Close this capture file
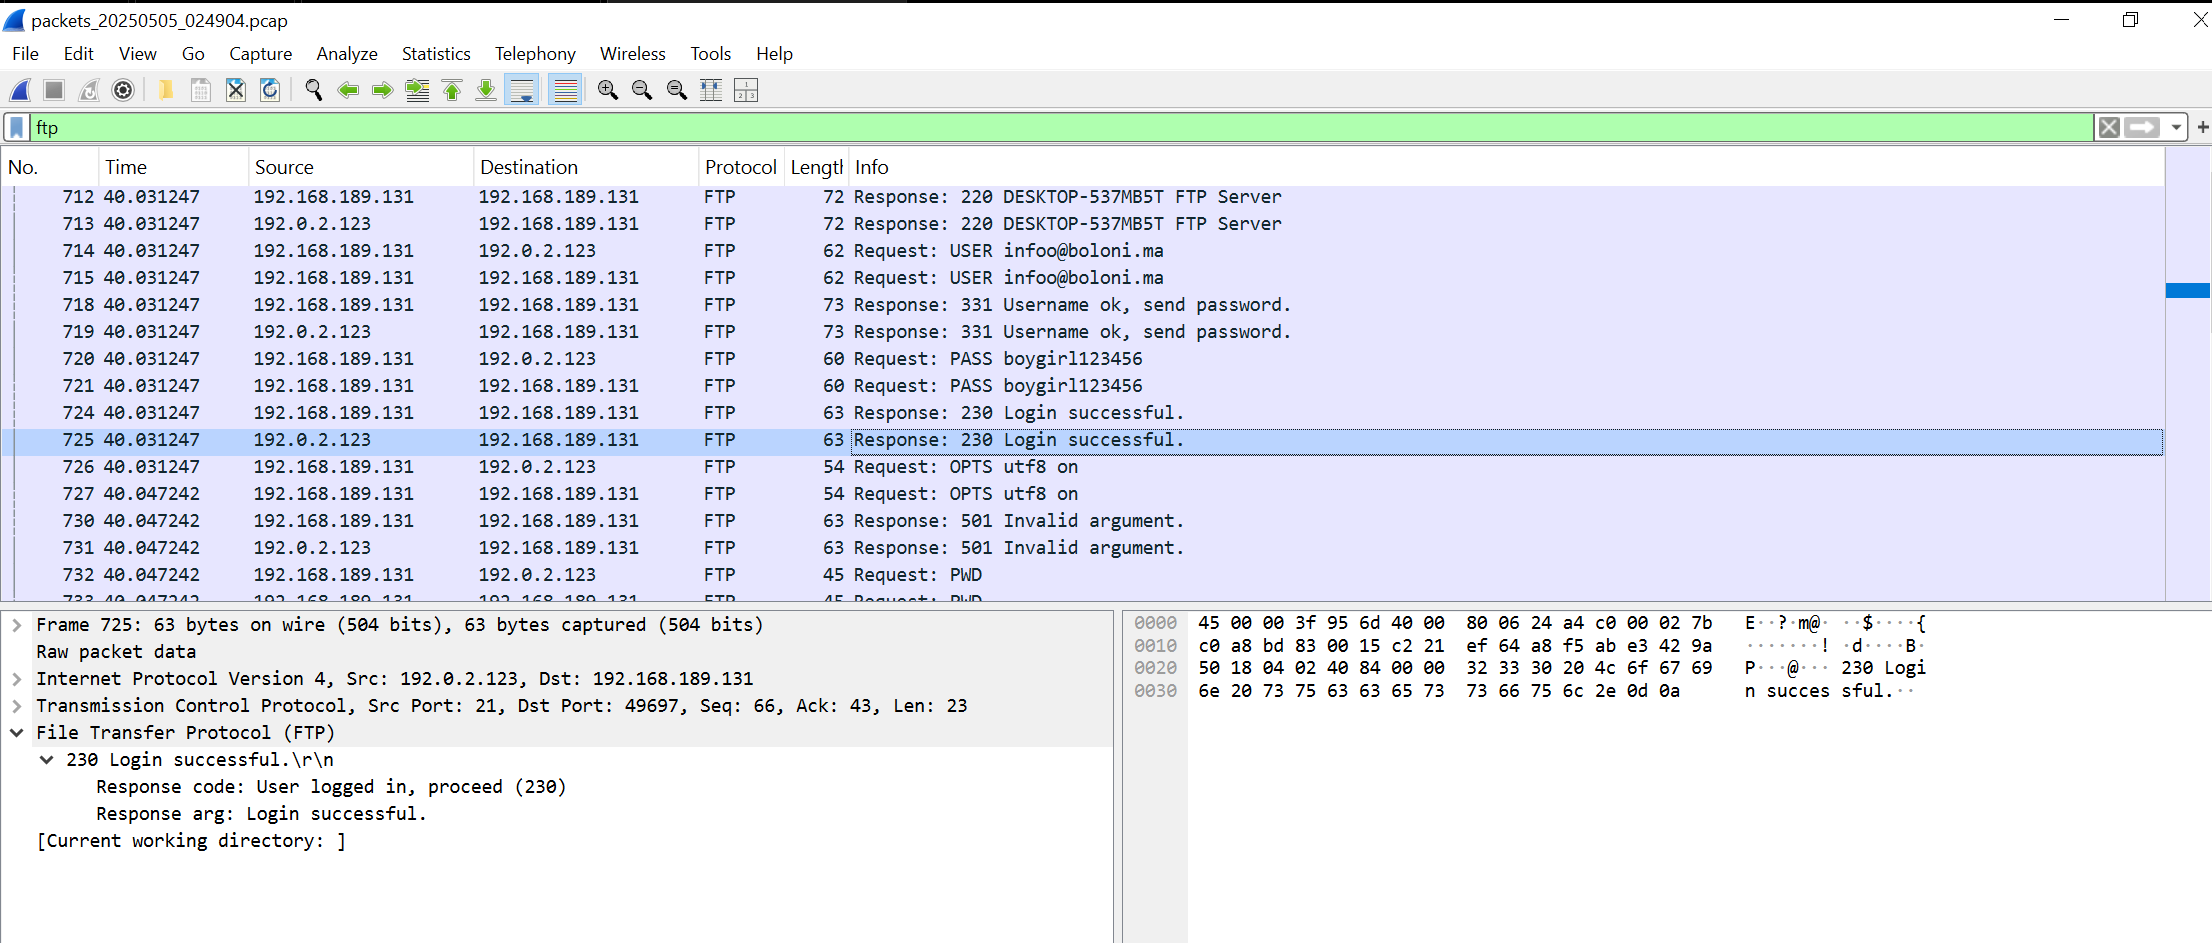This screenshot has height=943, width=2212. [x=236, y=90]
